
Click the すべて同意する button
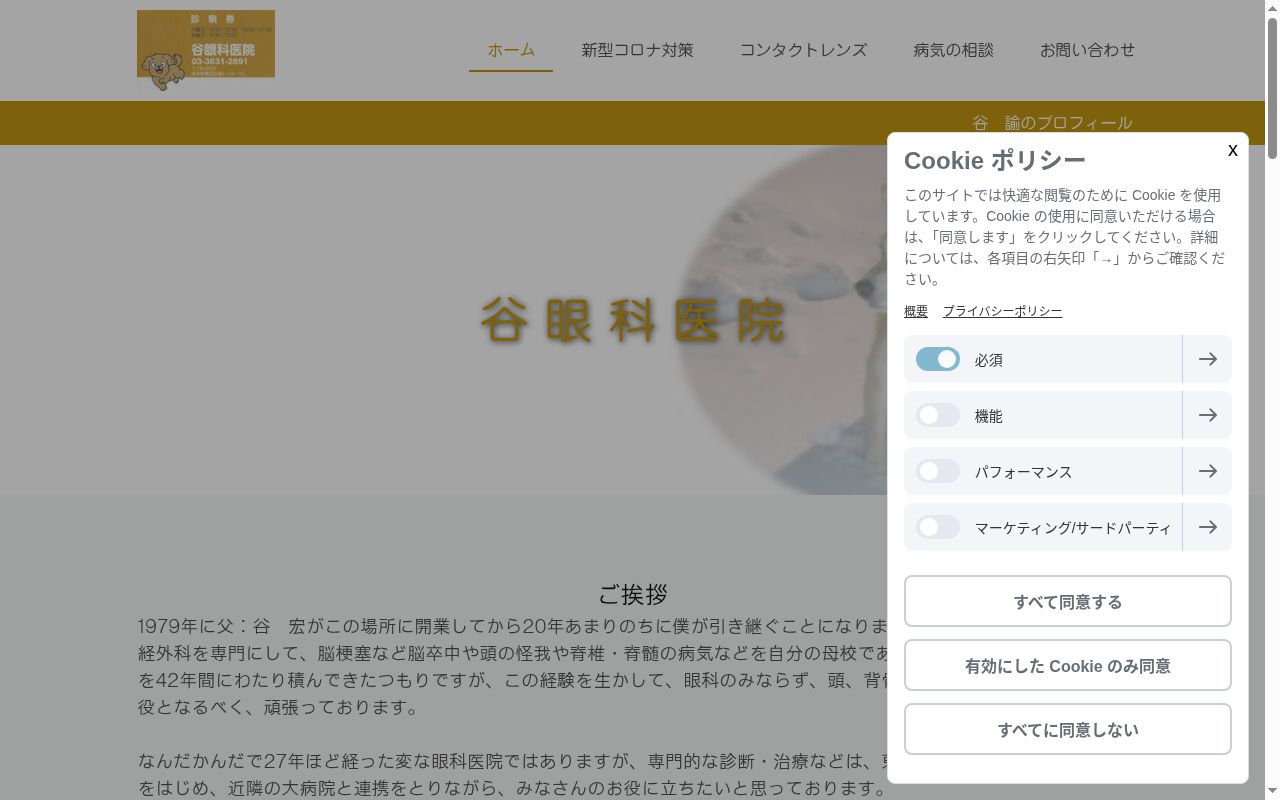pos(1068,601)
